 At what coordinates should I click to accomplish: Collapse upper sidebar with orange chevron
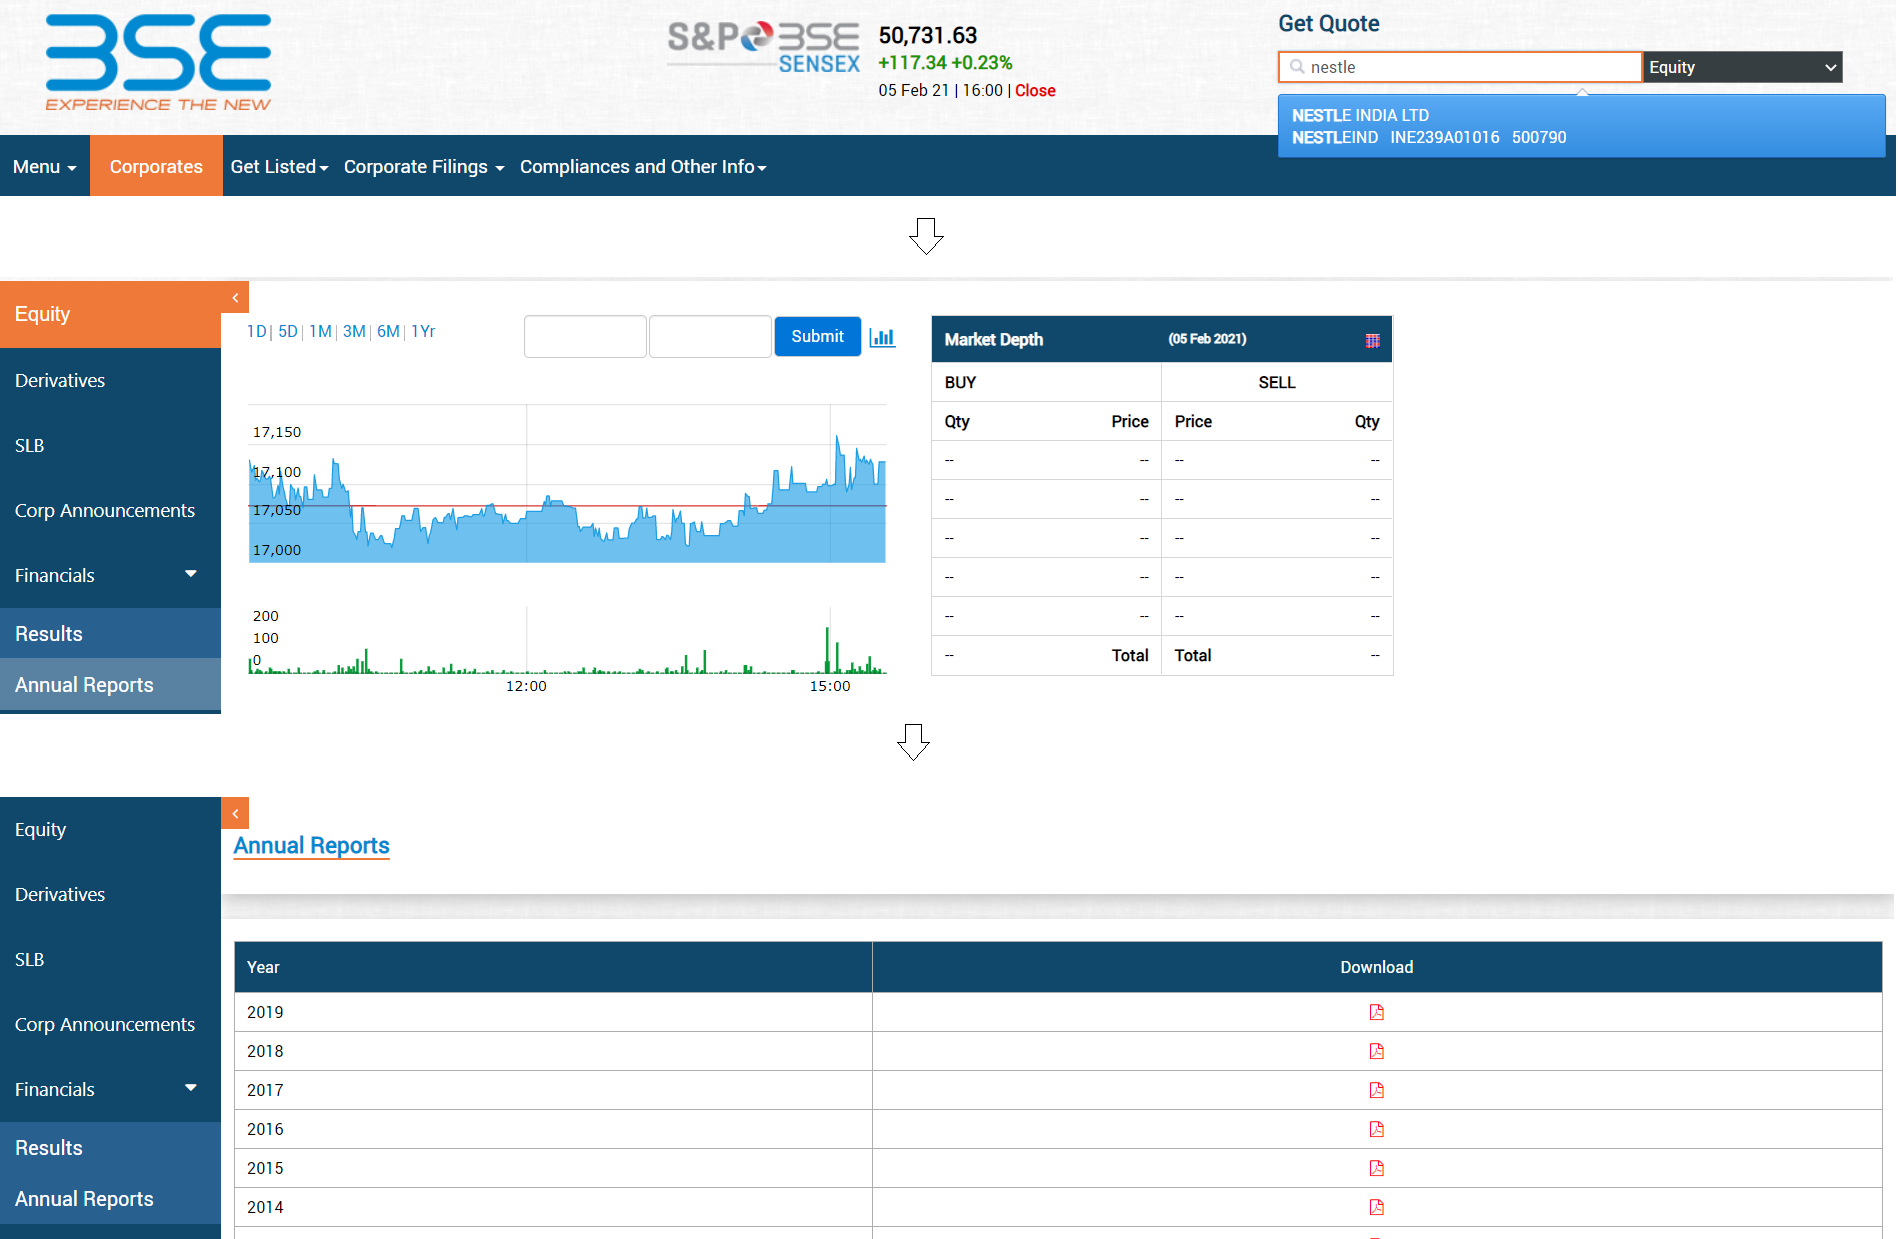(235, 298)
